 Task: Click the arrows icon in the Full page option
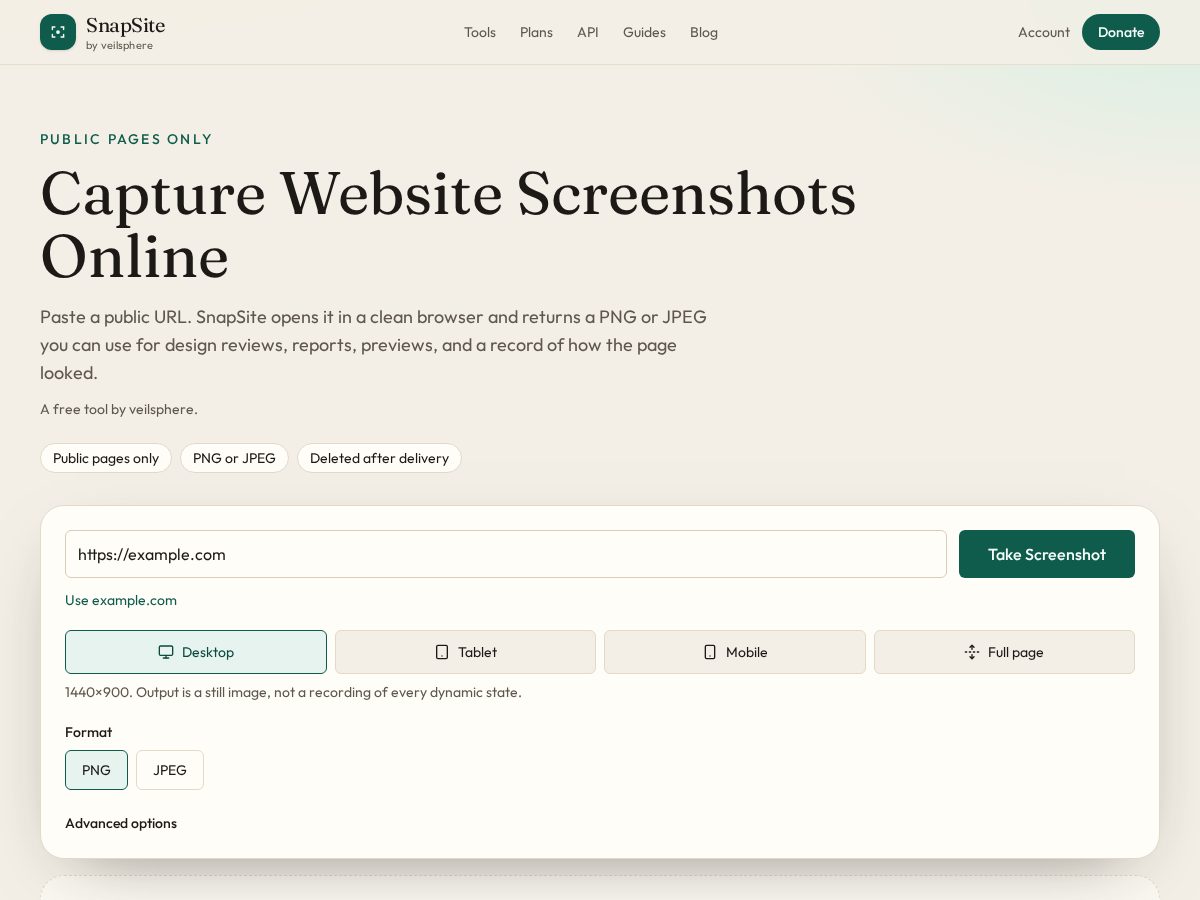(972, 652)
